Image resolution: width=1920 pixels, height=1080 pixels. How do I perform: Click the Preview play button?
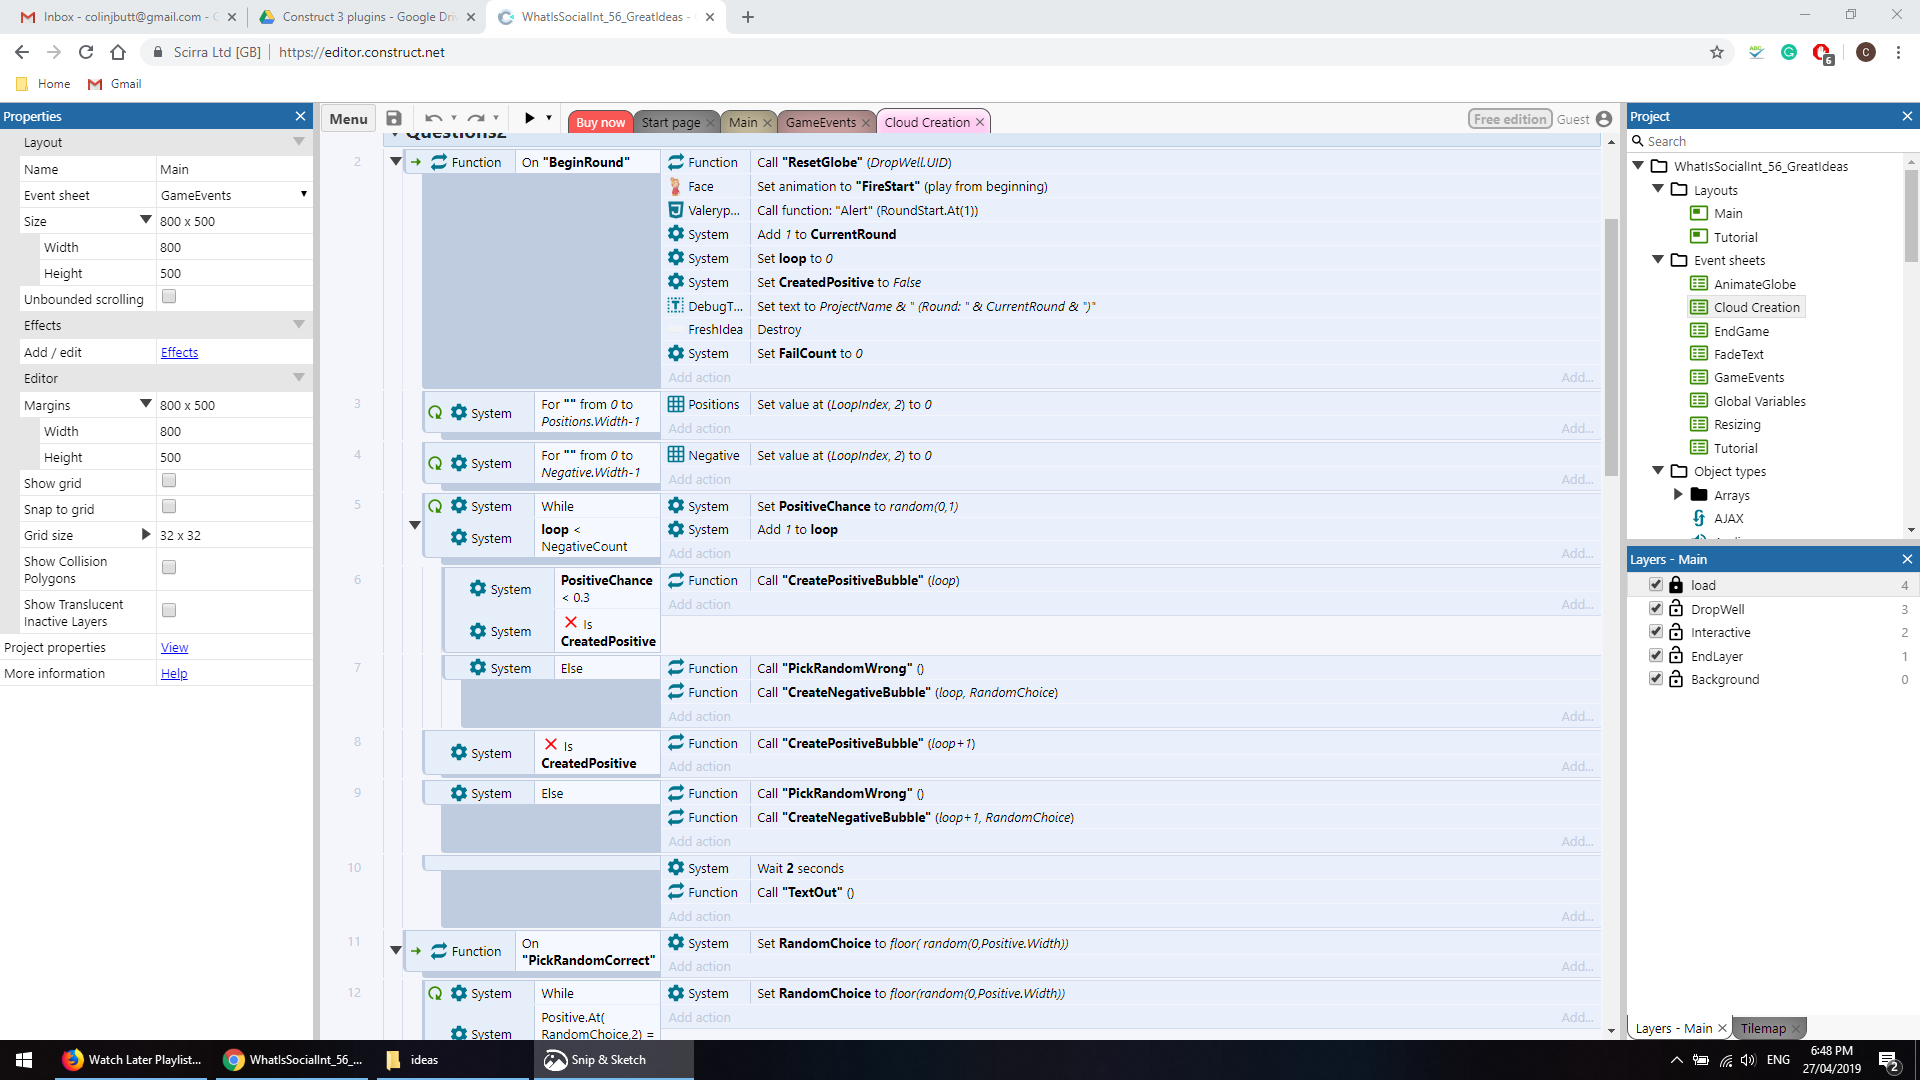[x=529, y=118]
